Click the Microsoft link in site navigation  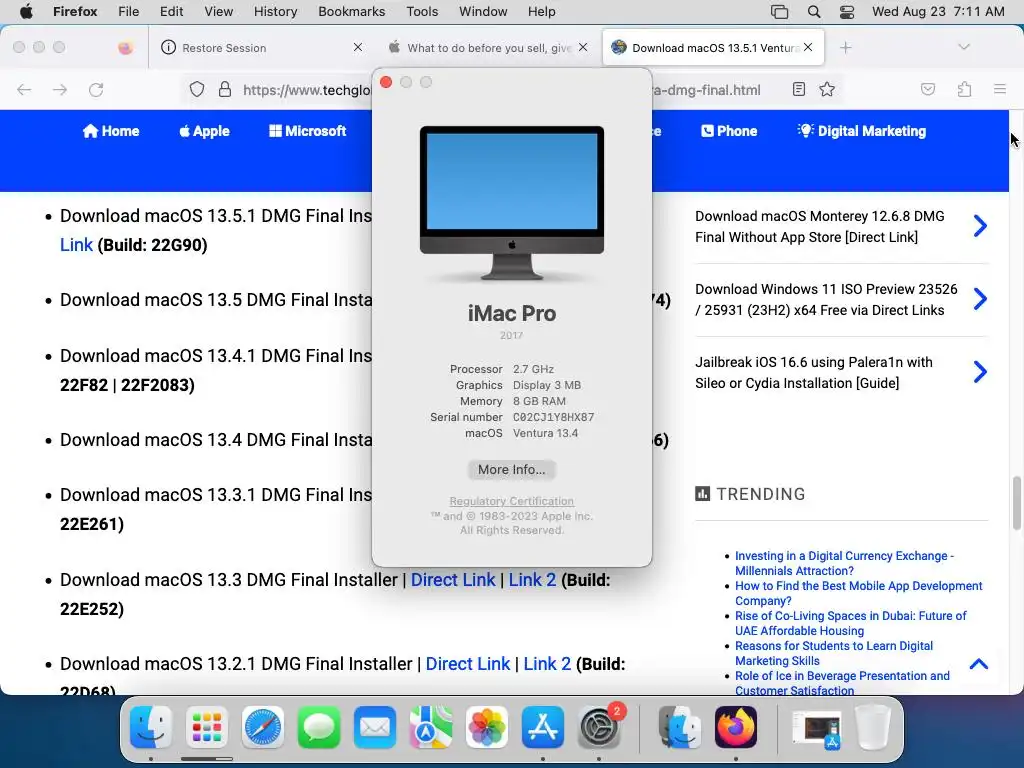(308, 131)
